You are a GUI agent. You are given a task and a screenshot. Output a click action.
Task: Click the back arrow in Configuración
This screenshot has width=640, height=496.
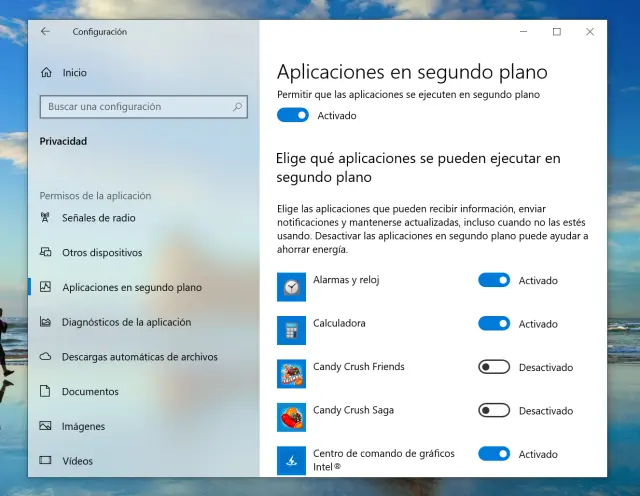pos(45,32)
